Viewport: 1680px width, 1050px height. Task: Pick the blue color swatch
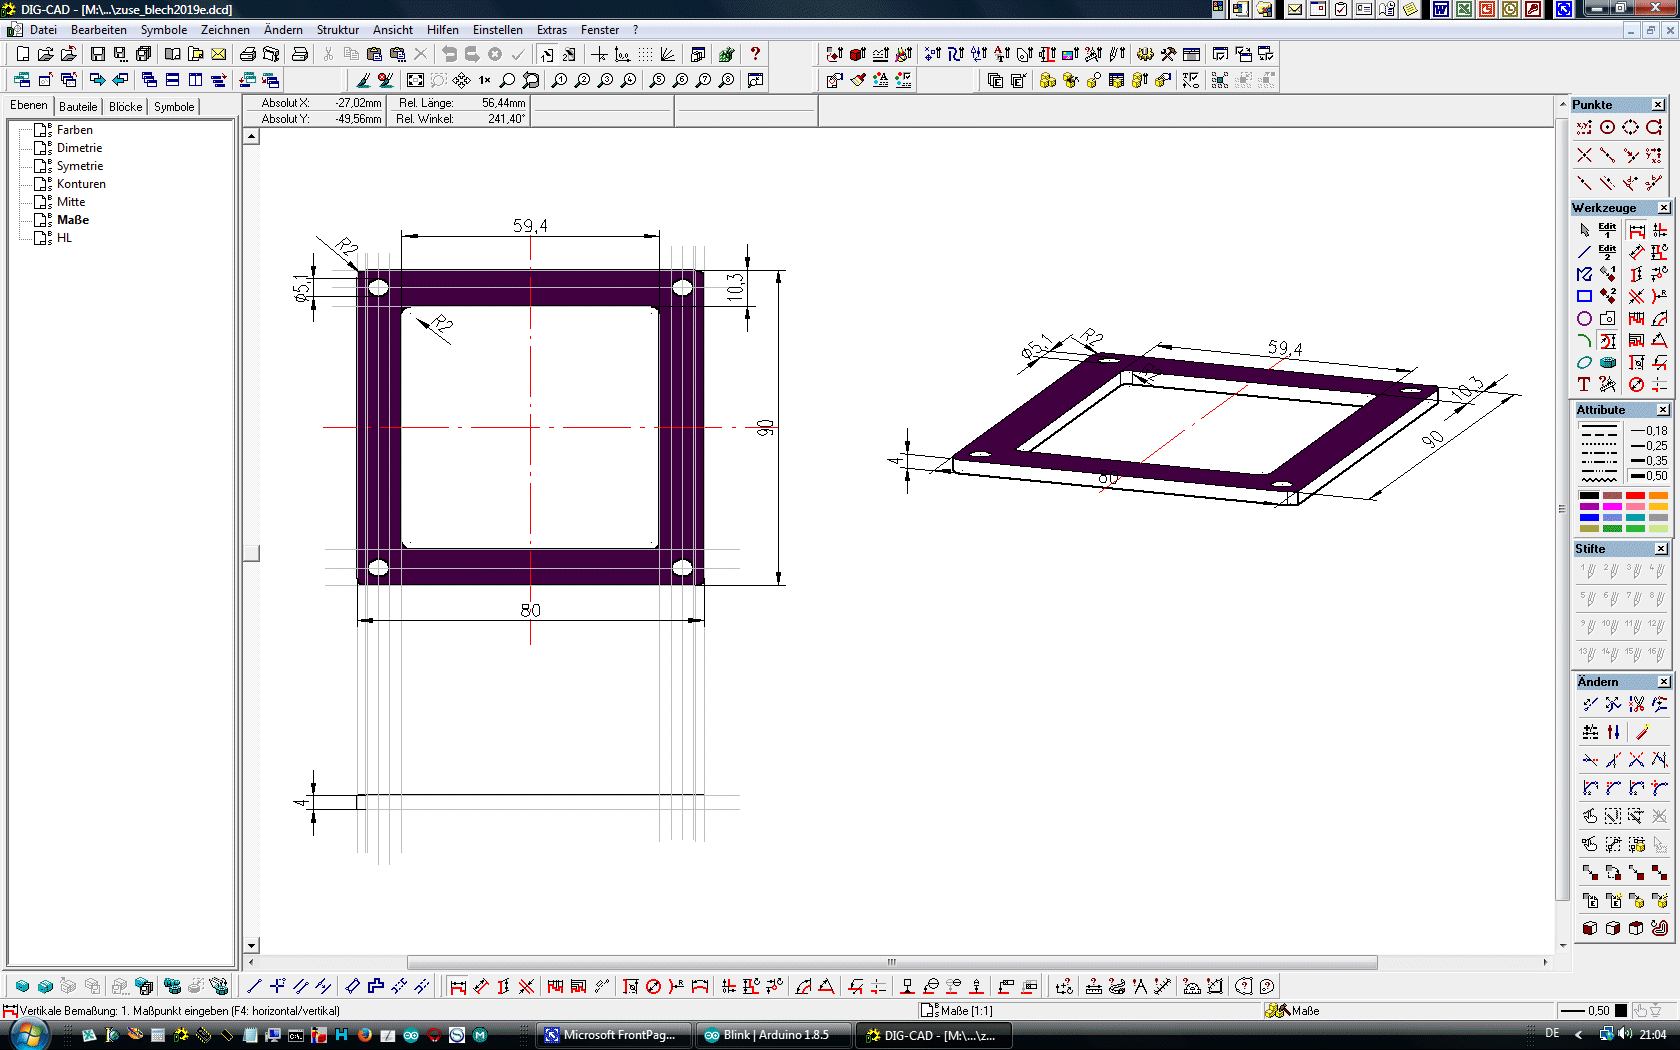click(x=1589, y=517)
